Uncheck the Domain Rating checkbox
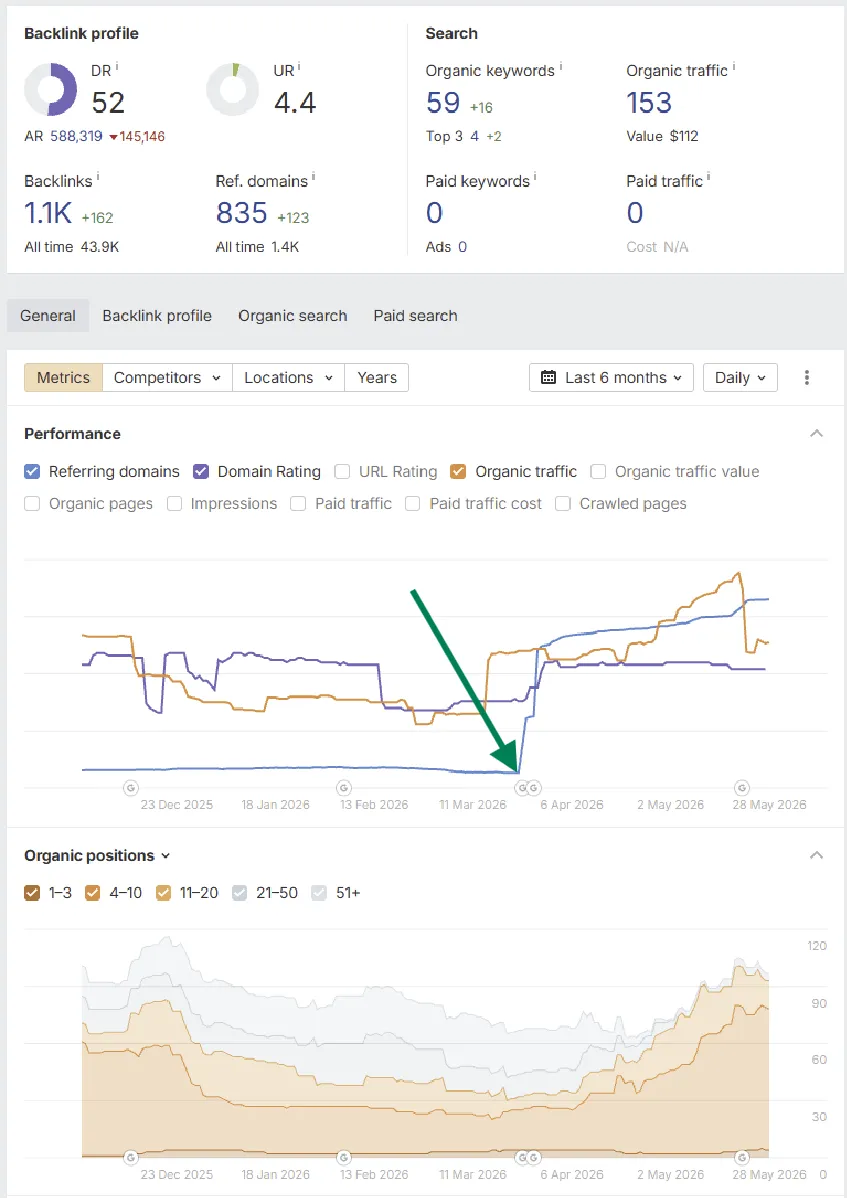The width and height of the screenshot is (847, 1198). tap(201, 471)
